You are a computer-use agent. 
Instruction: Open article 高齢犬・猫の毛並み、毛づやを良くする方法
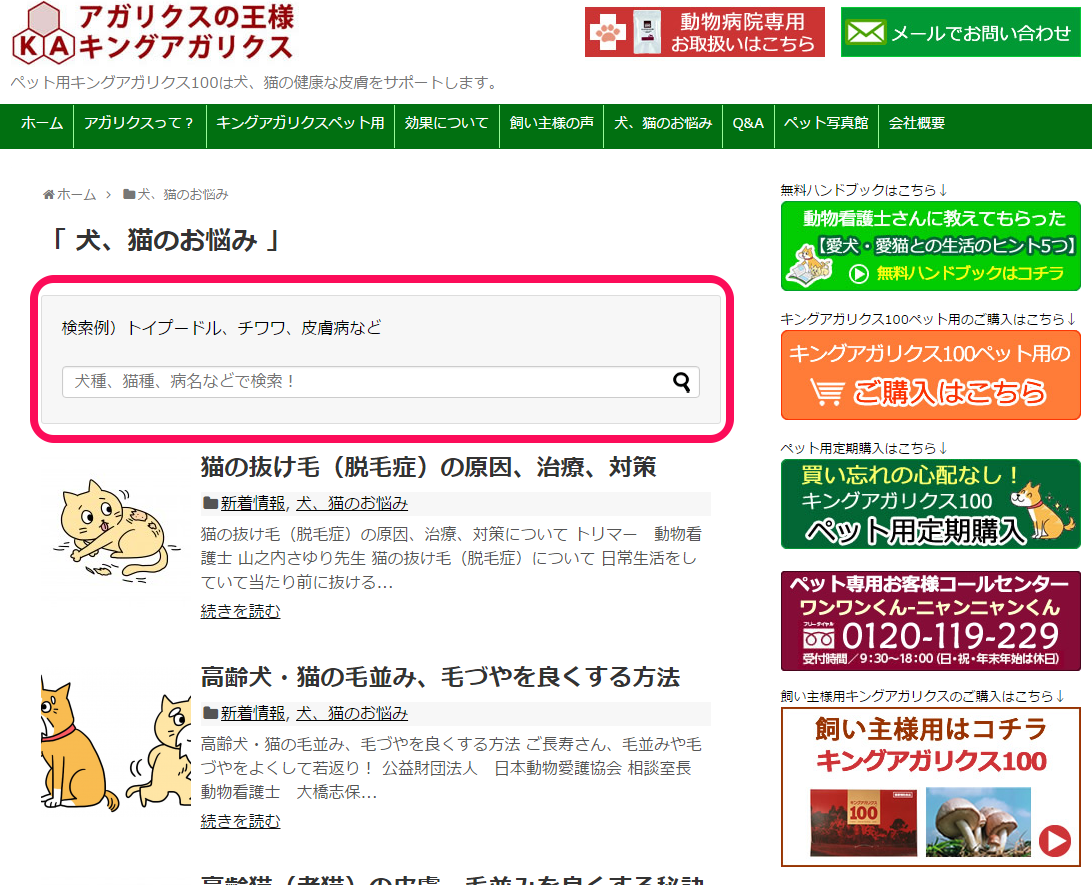[440, 677]
